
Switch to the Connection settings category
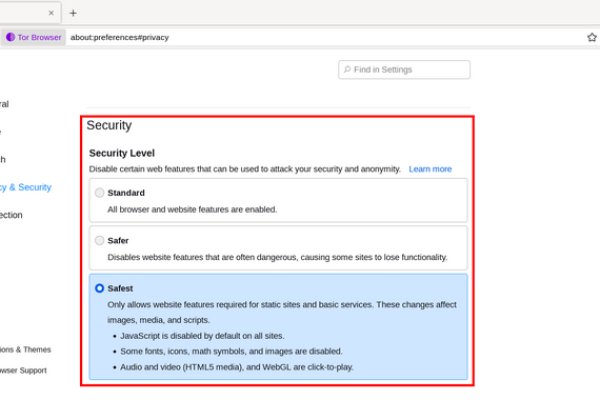tap(12, 215)
